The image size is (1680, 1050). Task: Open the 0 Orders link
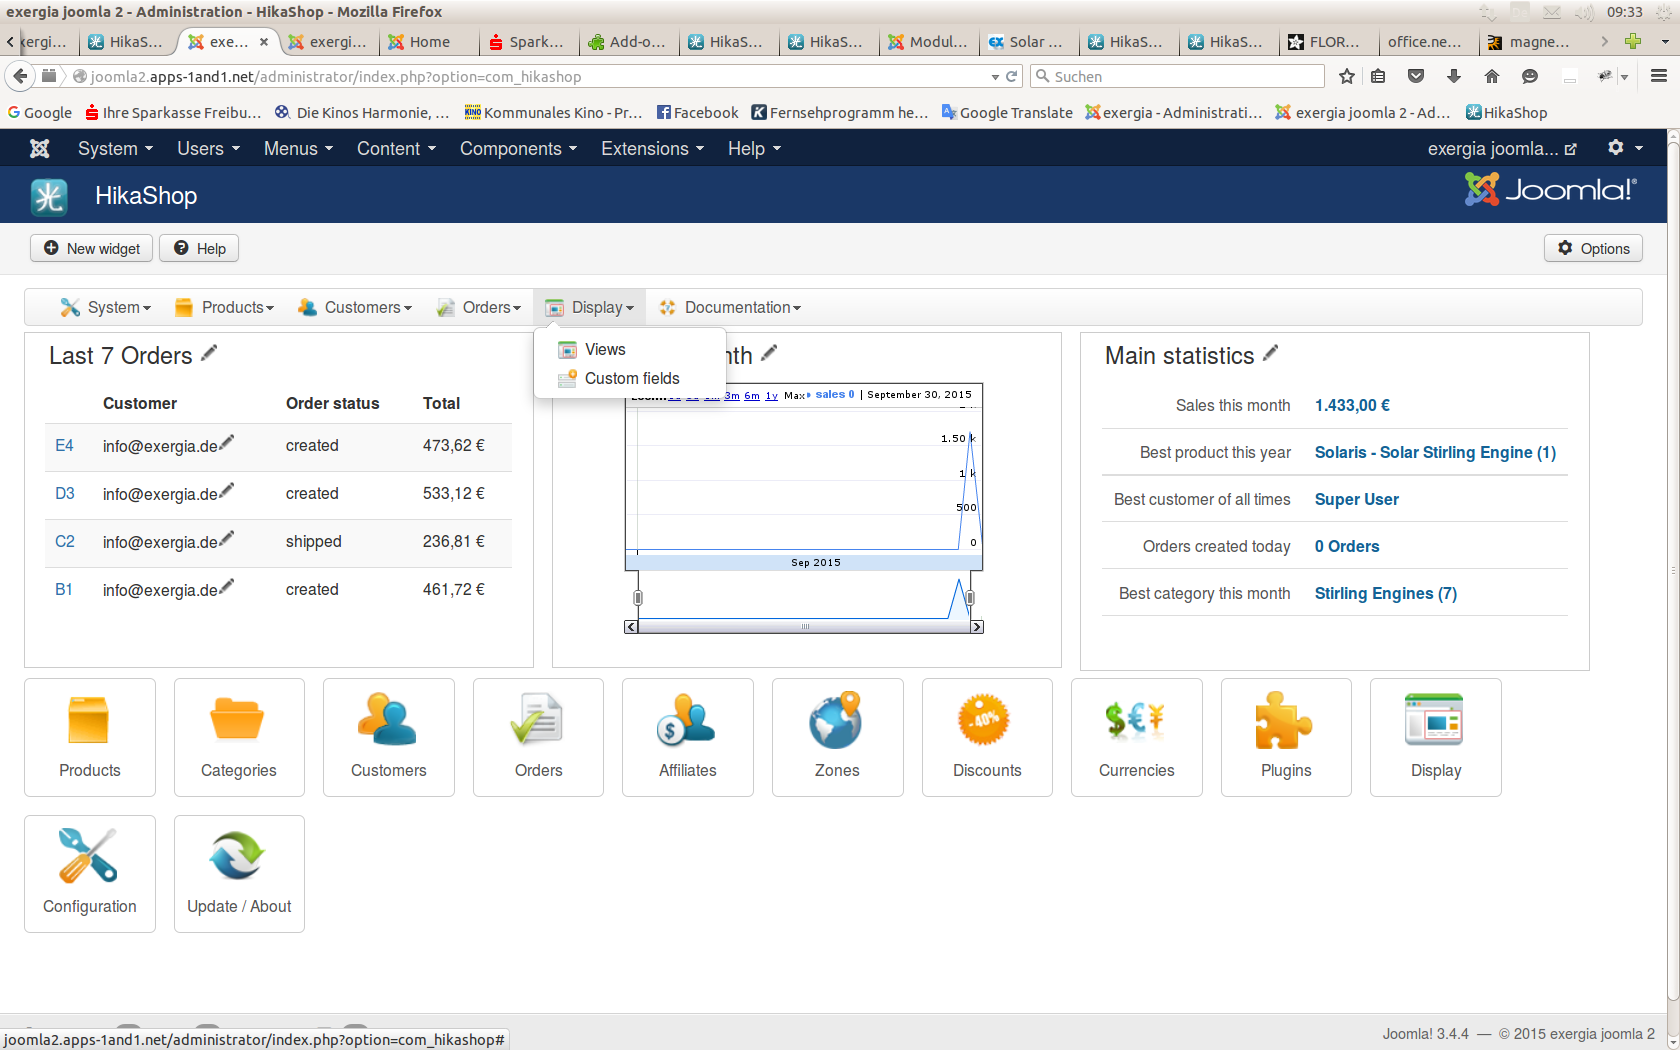tap(1346, 546)
